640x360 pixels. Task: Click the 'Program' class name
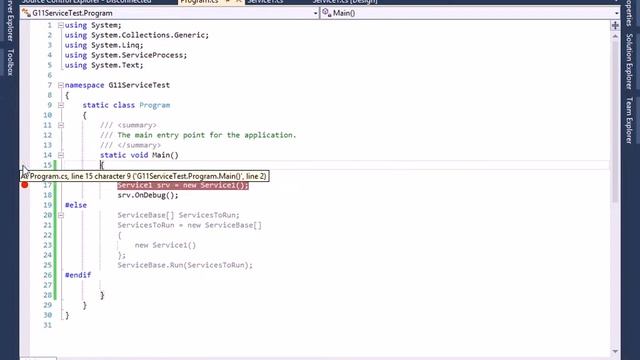click(155, 105)
